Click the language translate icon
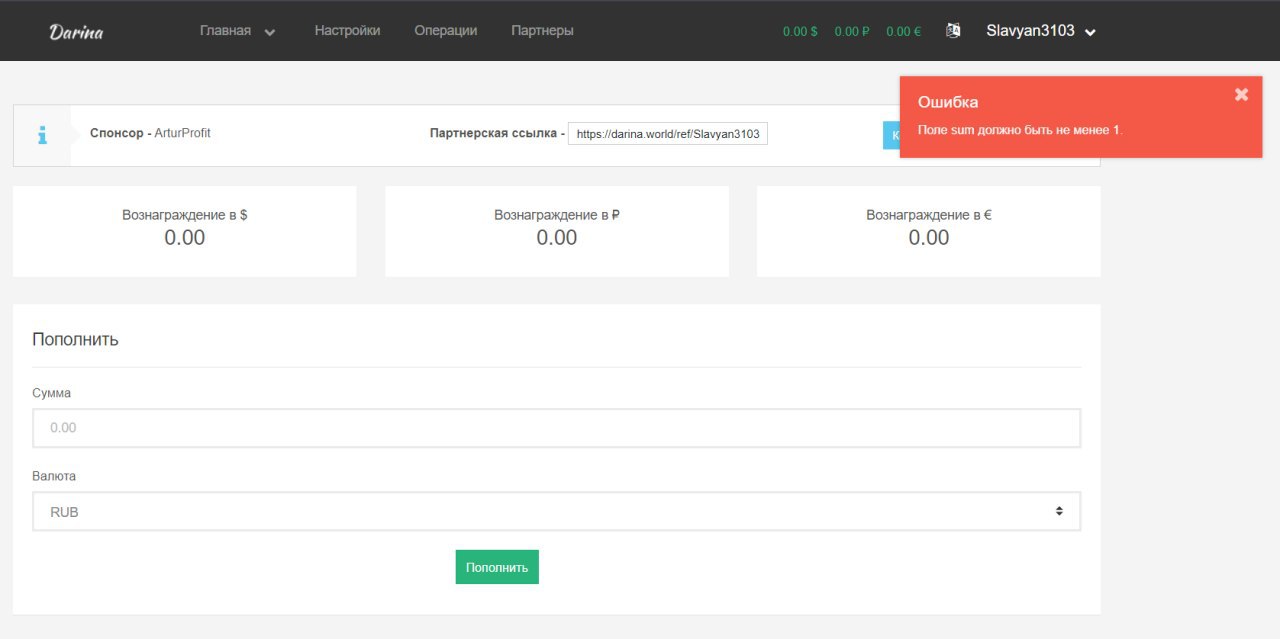 954,31
